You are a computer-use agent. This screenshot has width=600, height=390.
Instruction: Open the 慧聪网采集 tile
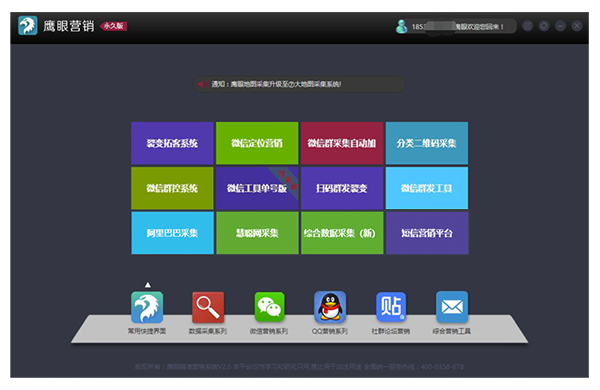pos(257,233)
